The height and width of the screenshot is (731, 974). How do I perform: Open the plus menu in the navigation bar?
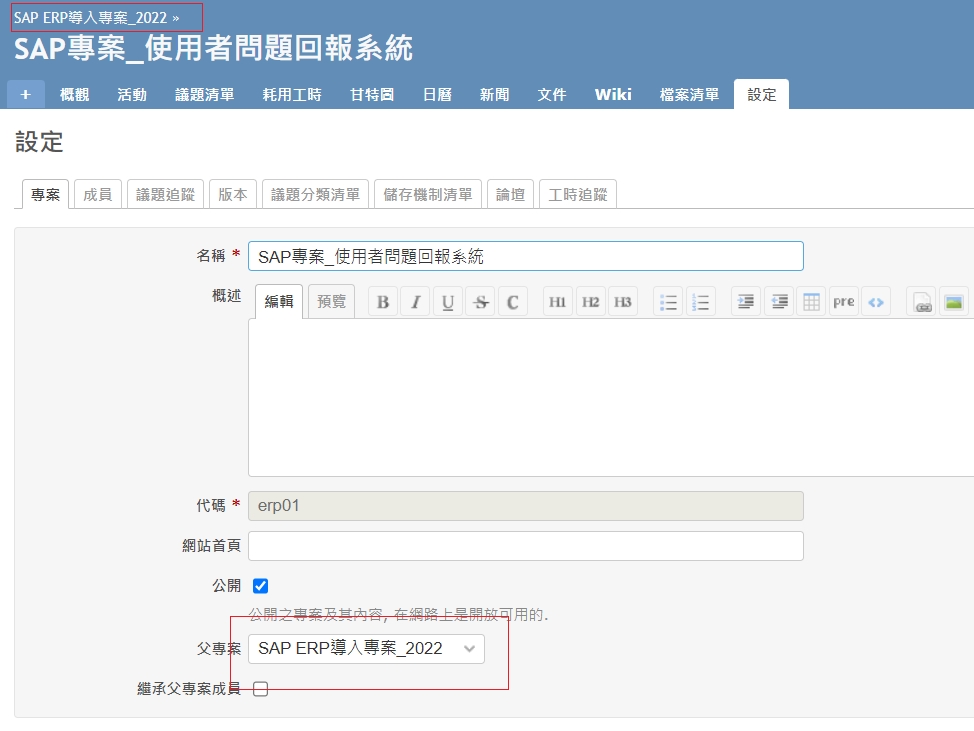(x=25, y=94)
